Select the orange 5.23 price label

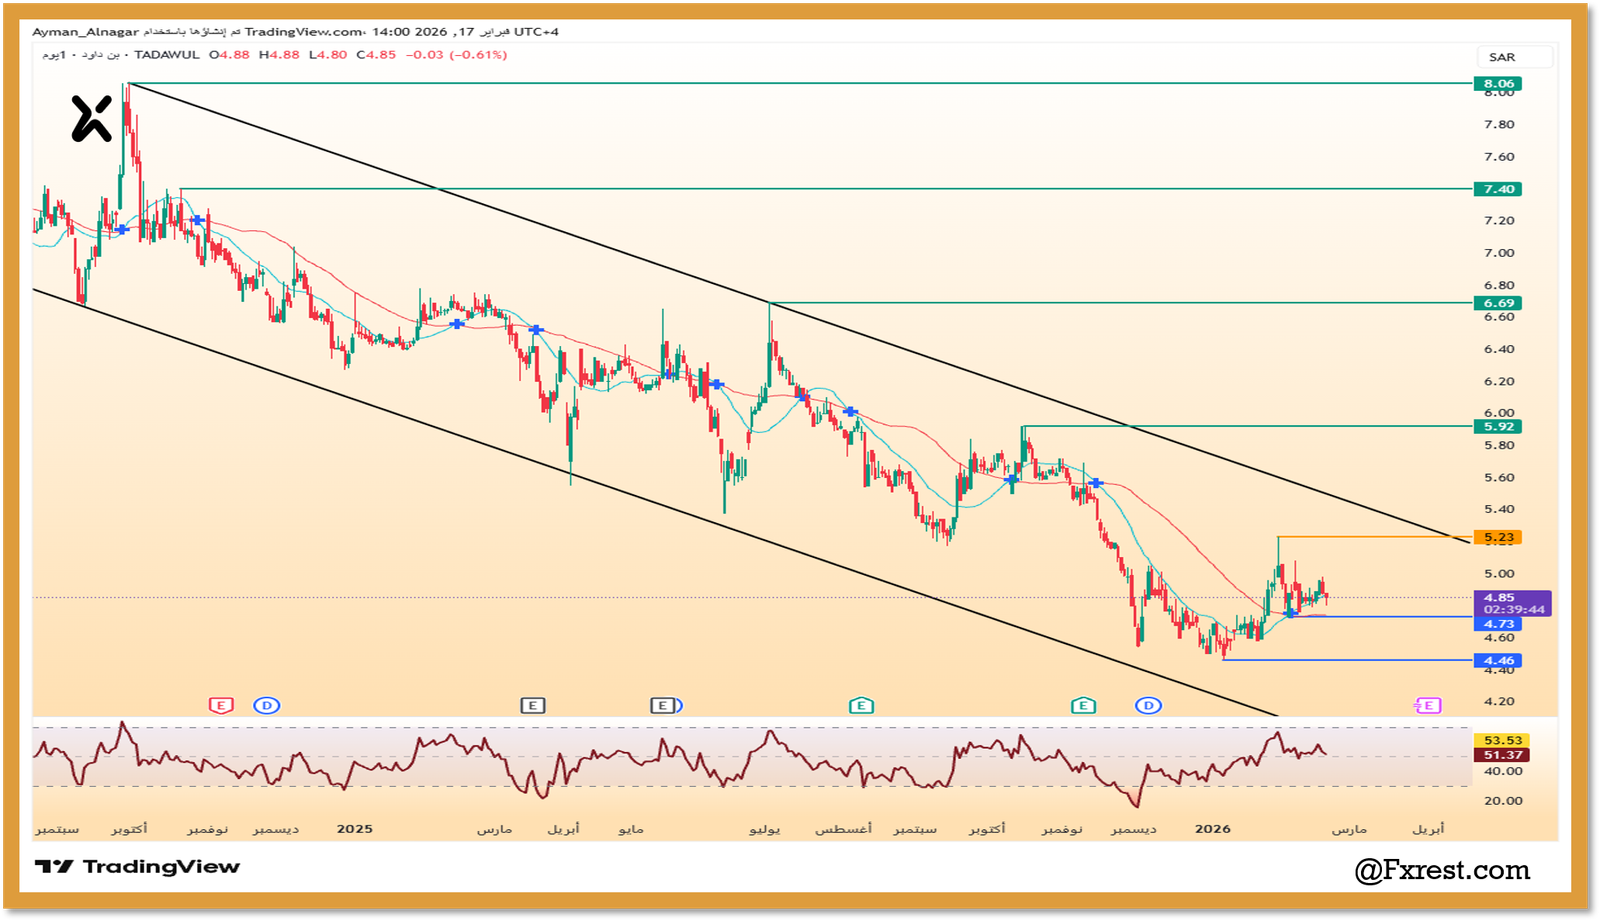(1497, 537)
